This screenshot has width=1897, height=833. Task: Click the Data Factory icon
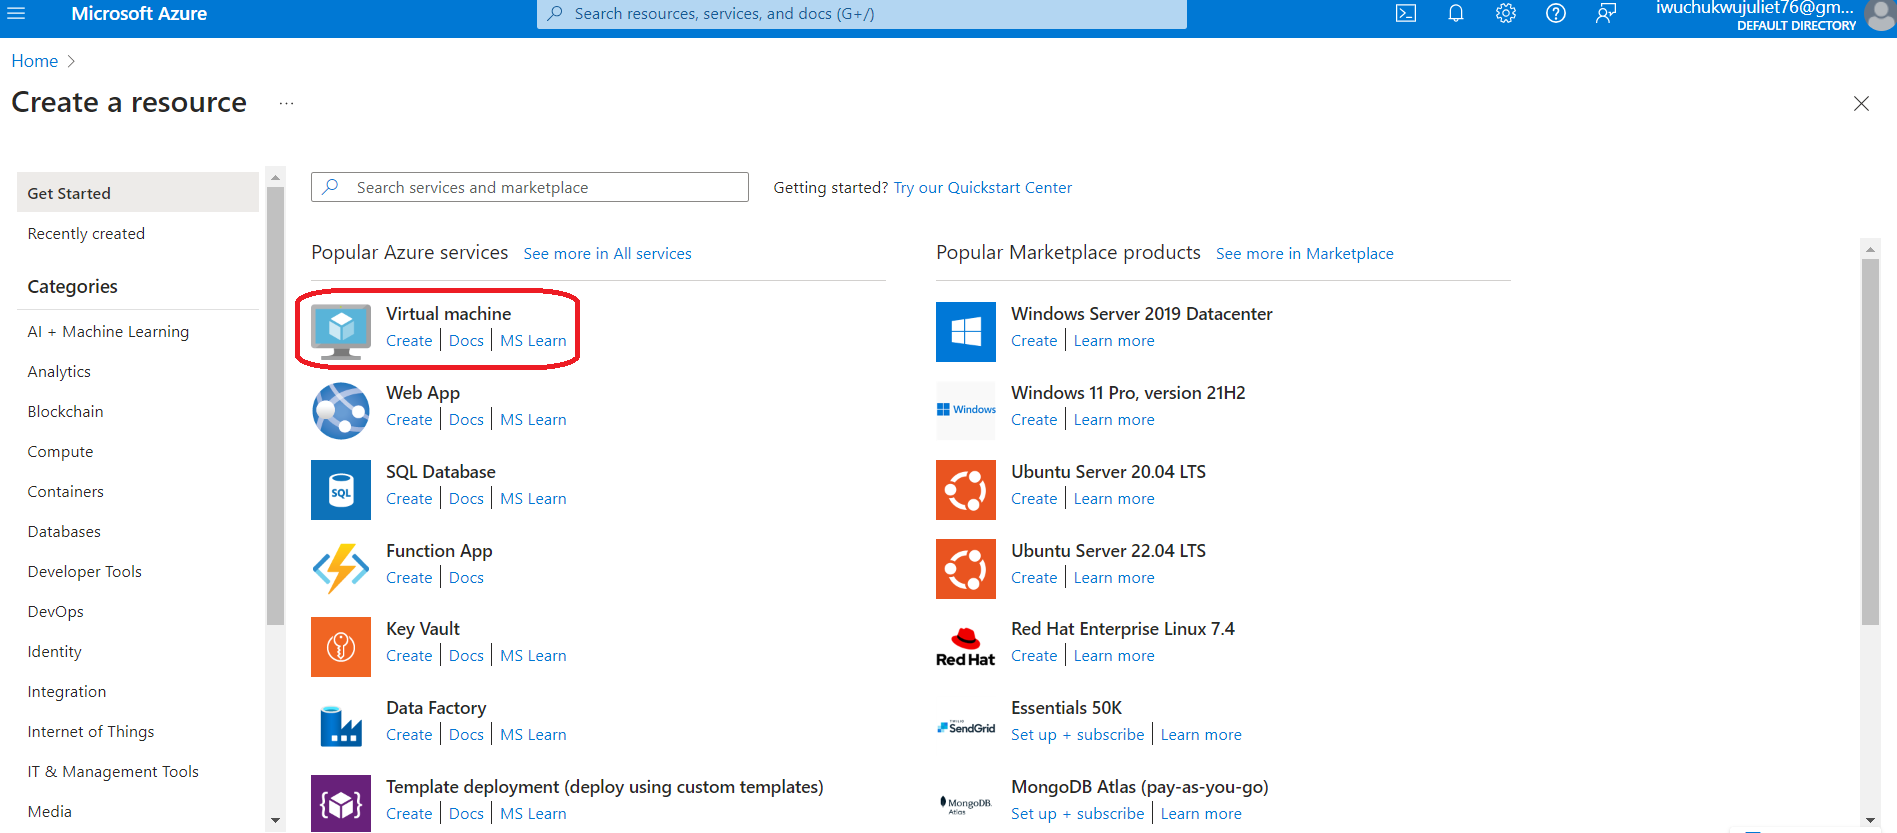(341, 726)
